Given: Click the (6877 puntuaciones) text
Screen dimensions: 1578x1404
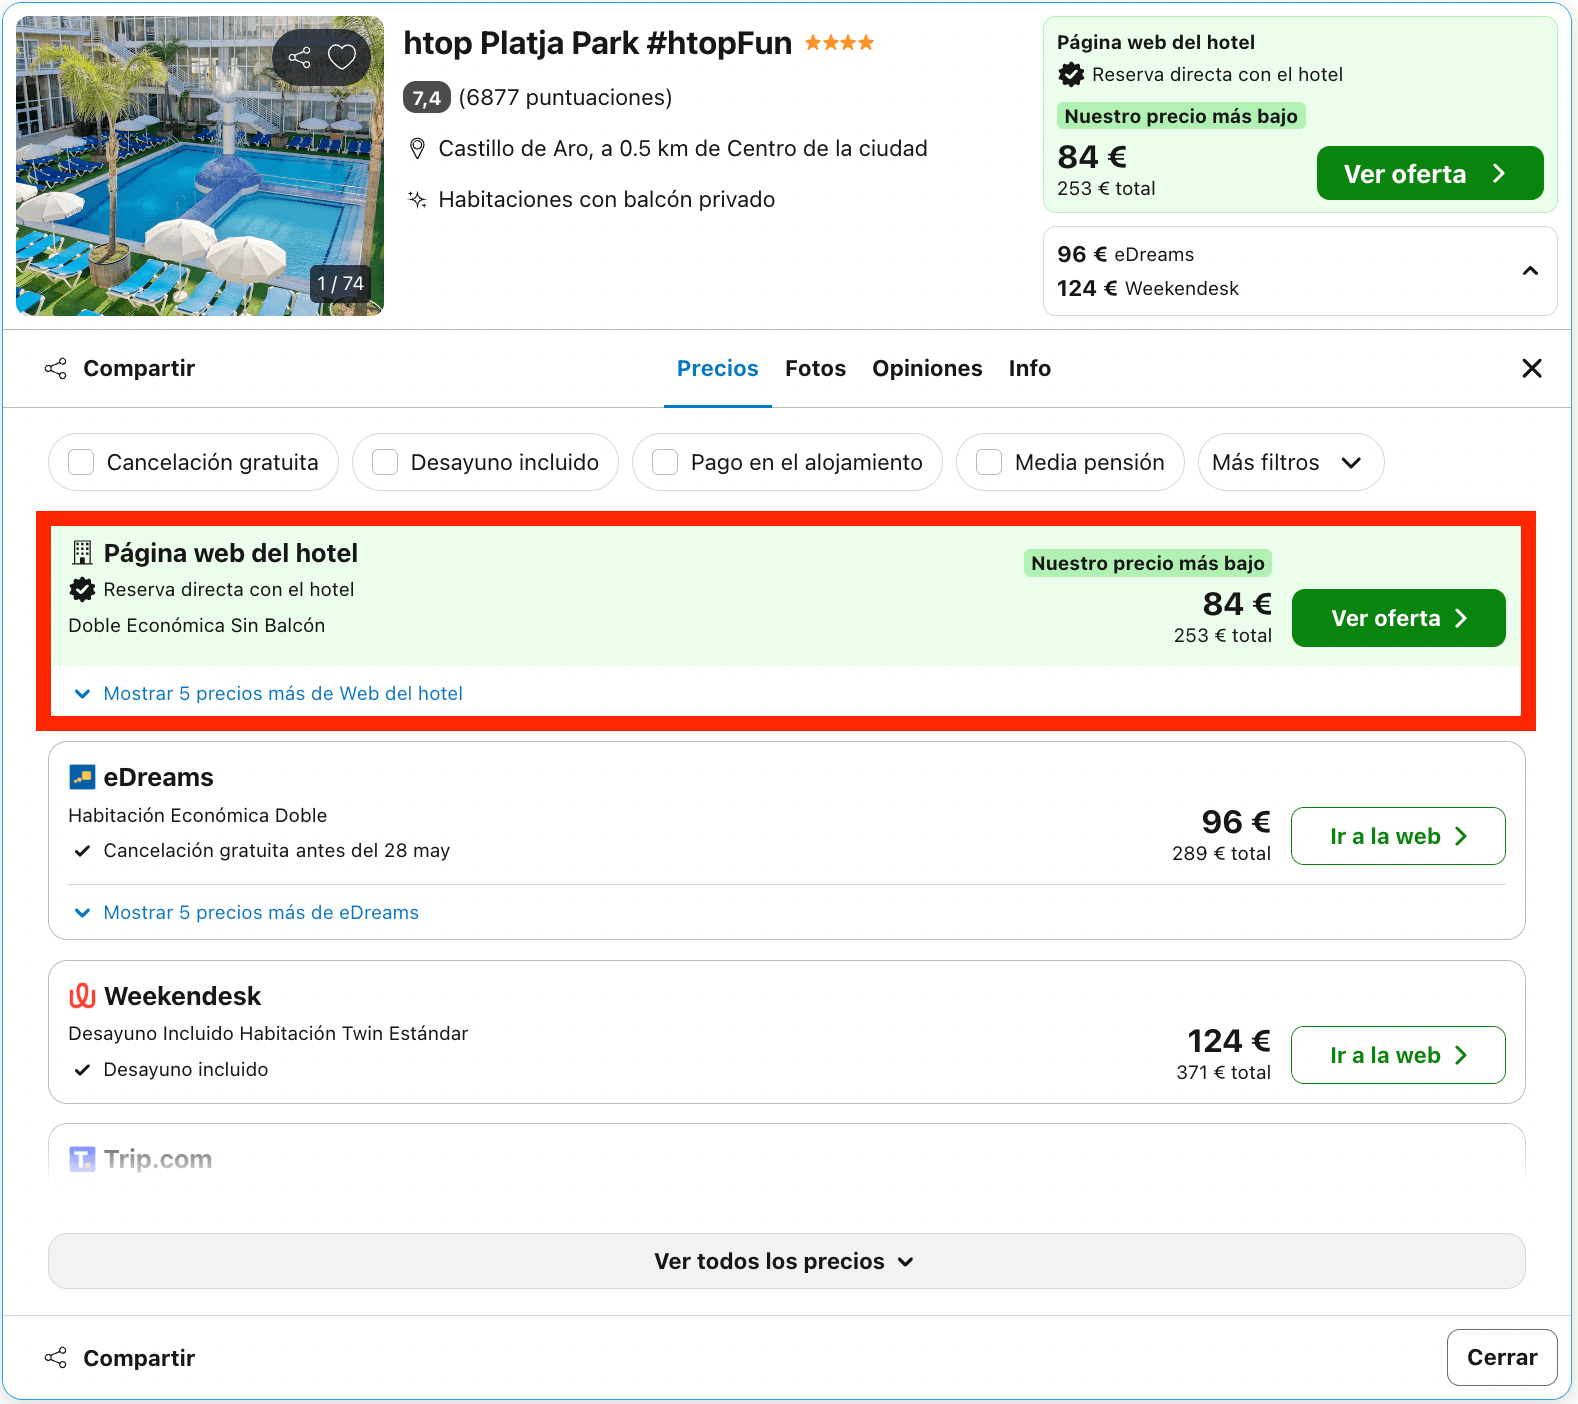Looking at the screenshot, I should tap(565, 97).
